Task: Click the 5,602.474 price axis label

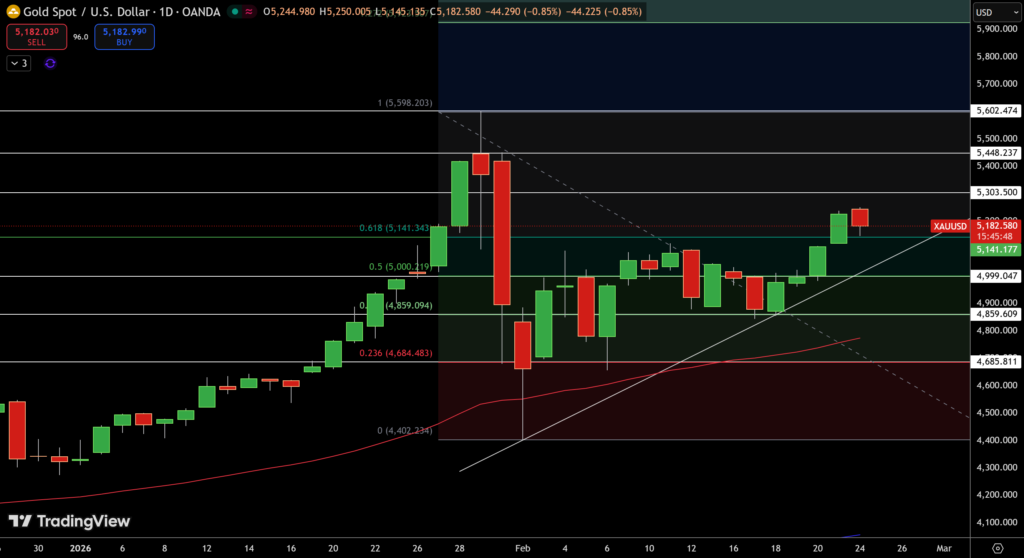Action: (x=996, y=111)
